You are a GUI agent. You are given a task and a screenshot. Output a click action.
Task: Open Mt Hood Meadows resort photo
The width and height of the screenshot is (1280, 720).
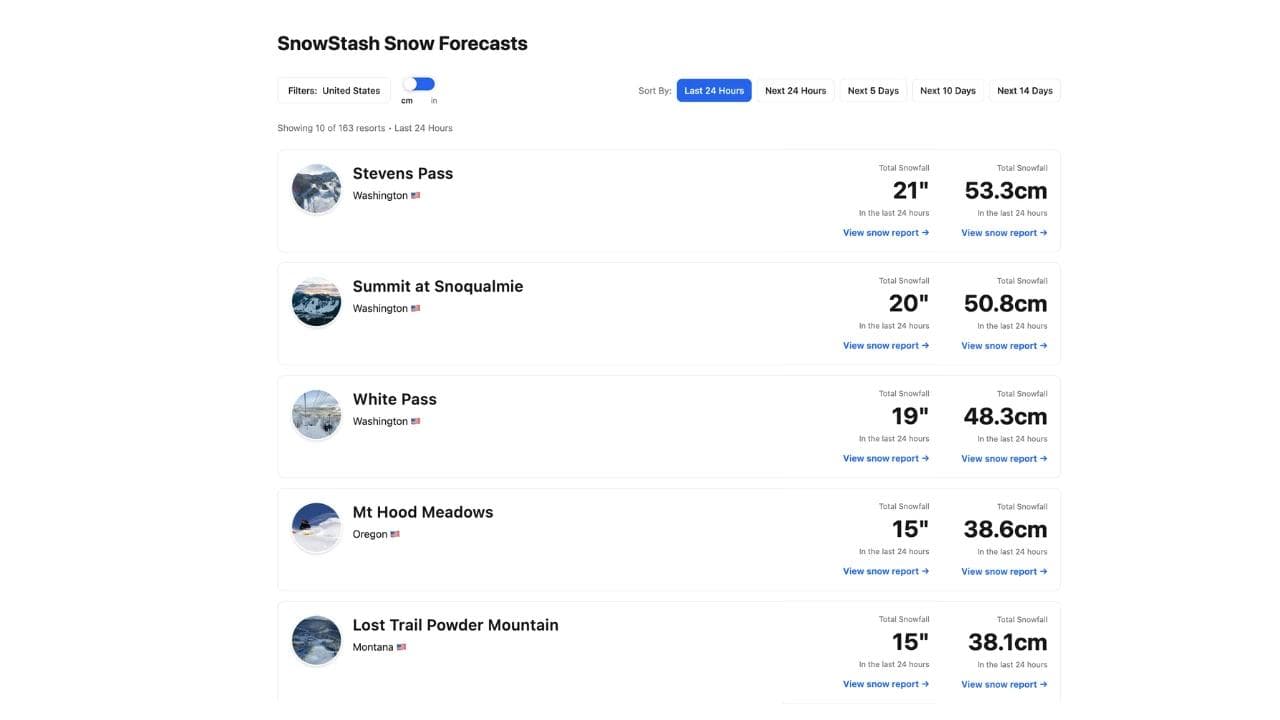point(316,527)
